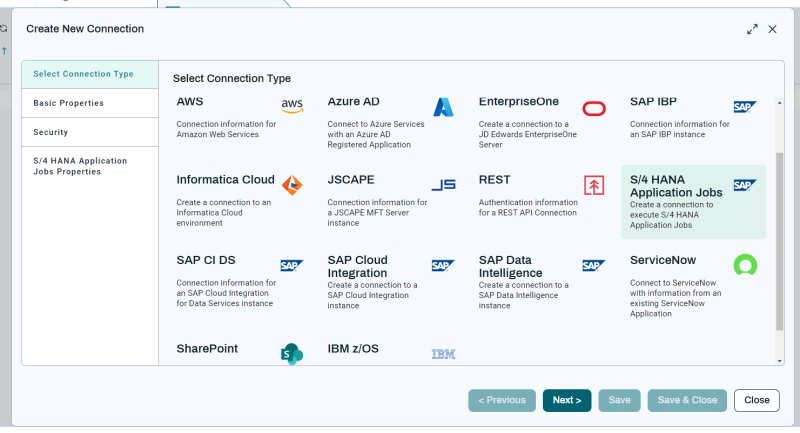Choose the SAP Data Intelligence tile title

coord(510,266)
